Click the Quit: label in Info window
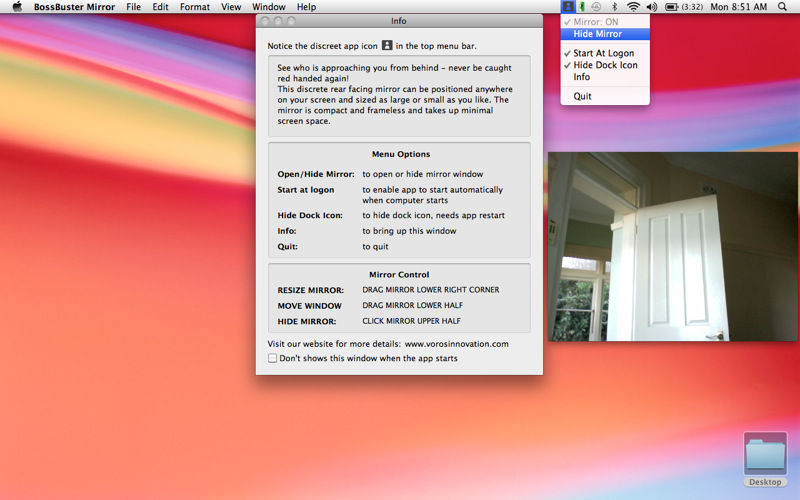The height and width of the screenshot is (500, 800). click(287, 246)
